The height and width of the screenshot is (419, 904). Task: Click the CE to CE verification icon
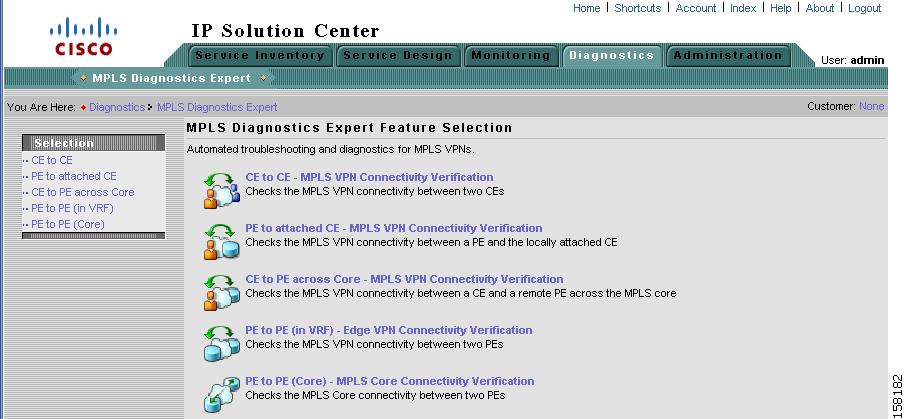coord(221,190)
